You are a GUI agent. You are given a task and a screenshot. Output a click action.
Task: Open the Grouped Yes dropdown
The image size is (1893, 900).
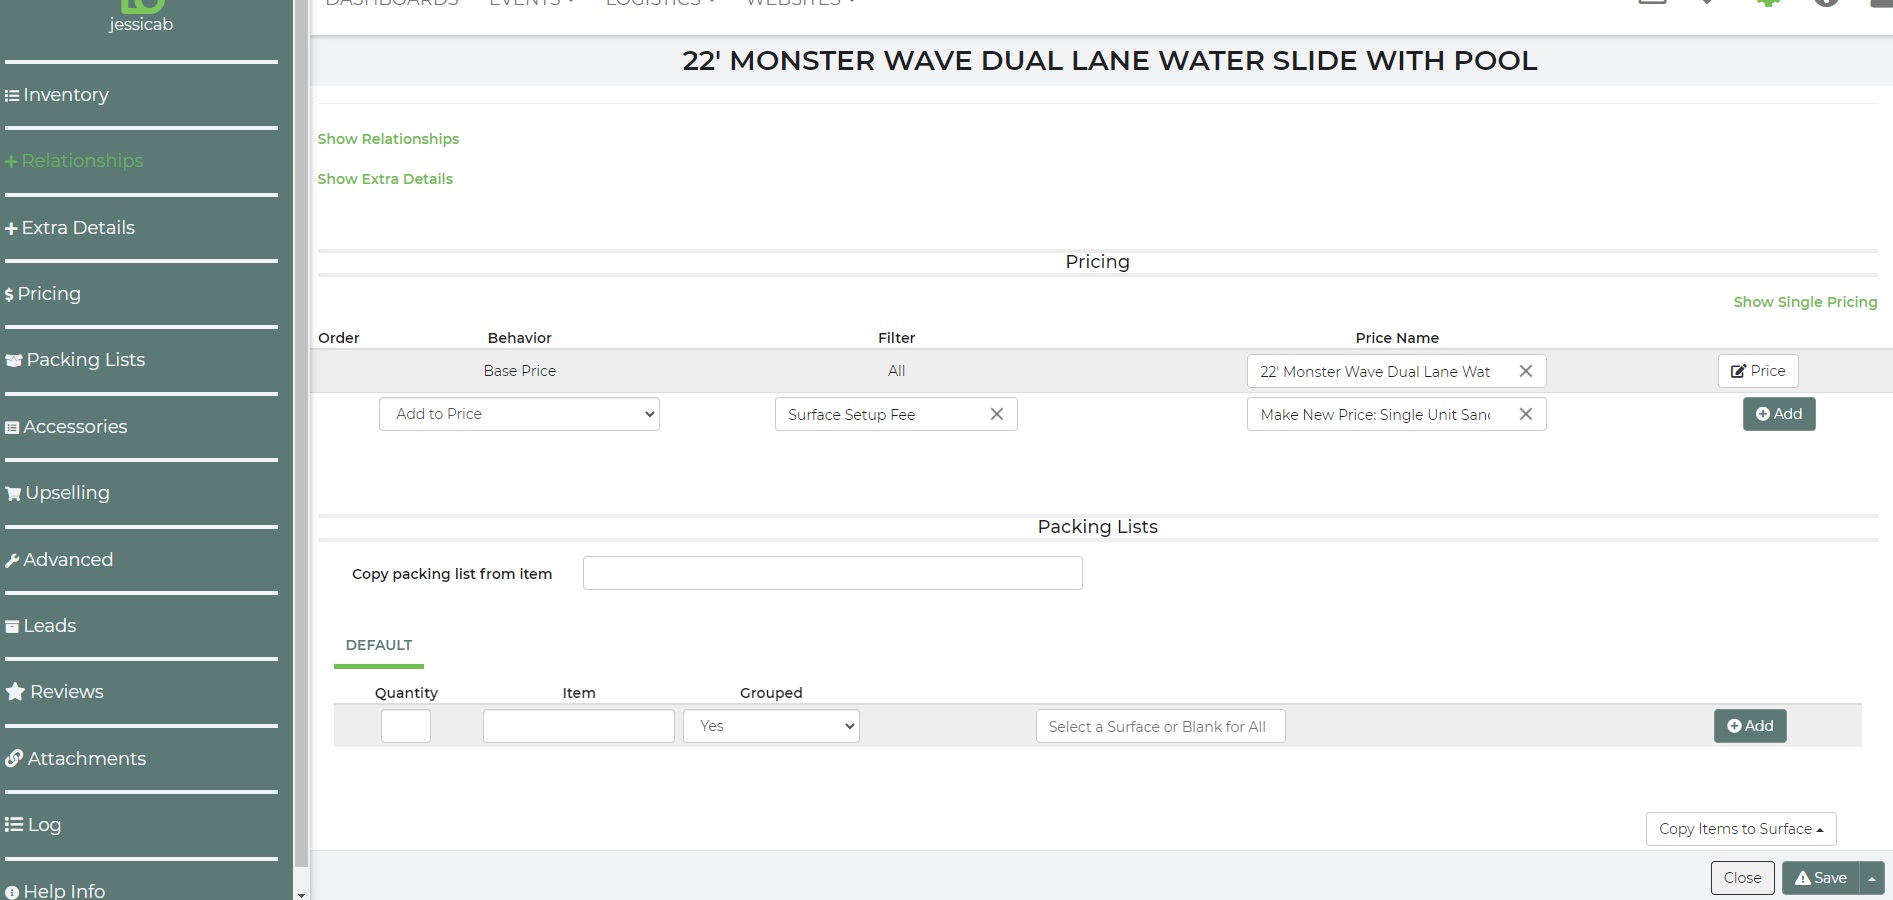click(770, 726)
